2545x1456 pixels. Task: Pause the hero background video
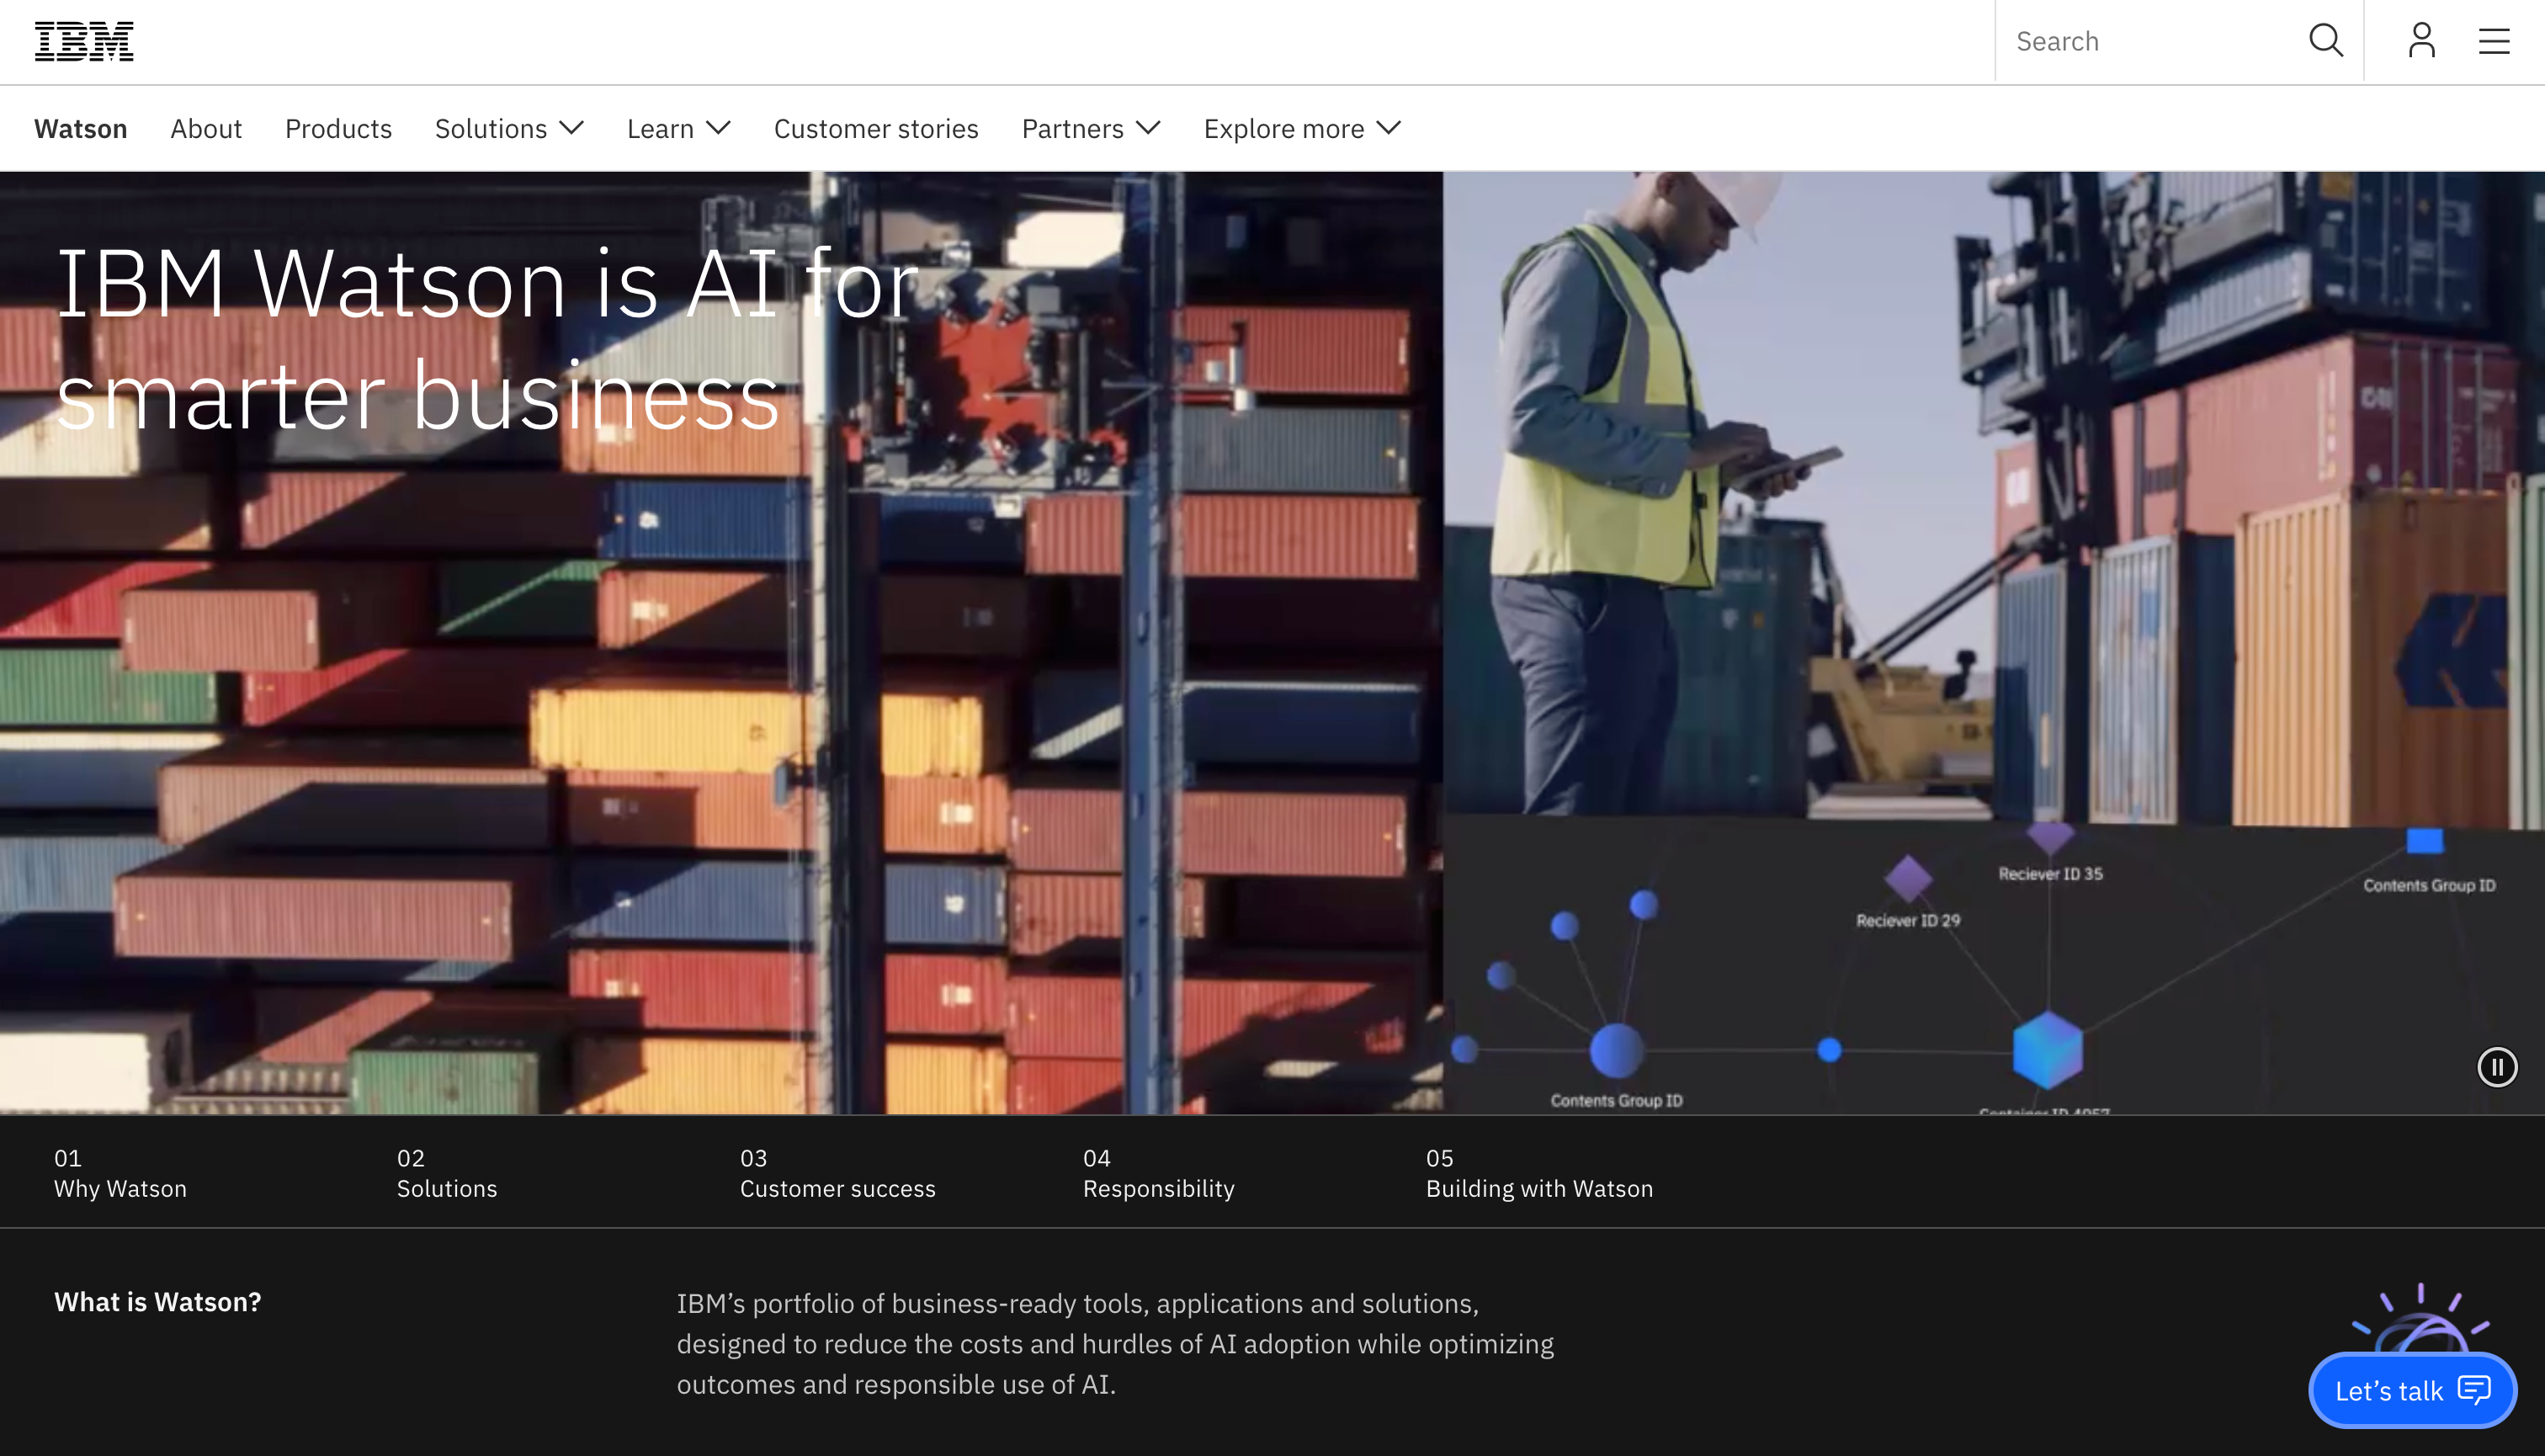(x=2497, y=1066)
